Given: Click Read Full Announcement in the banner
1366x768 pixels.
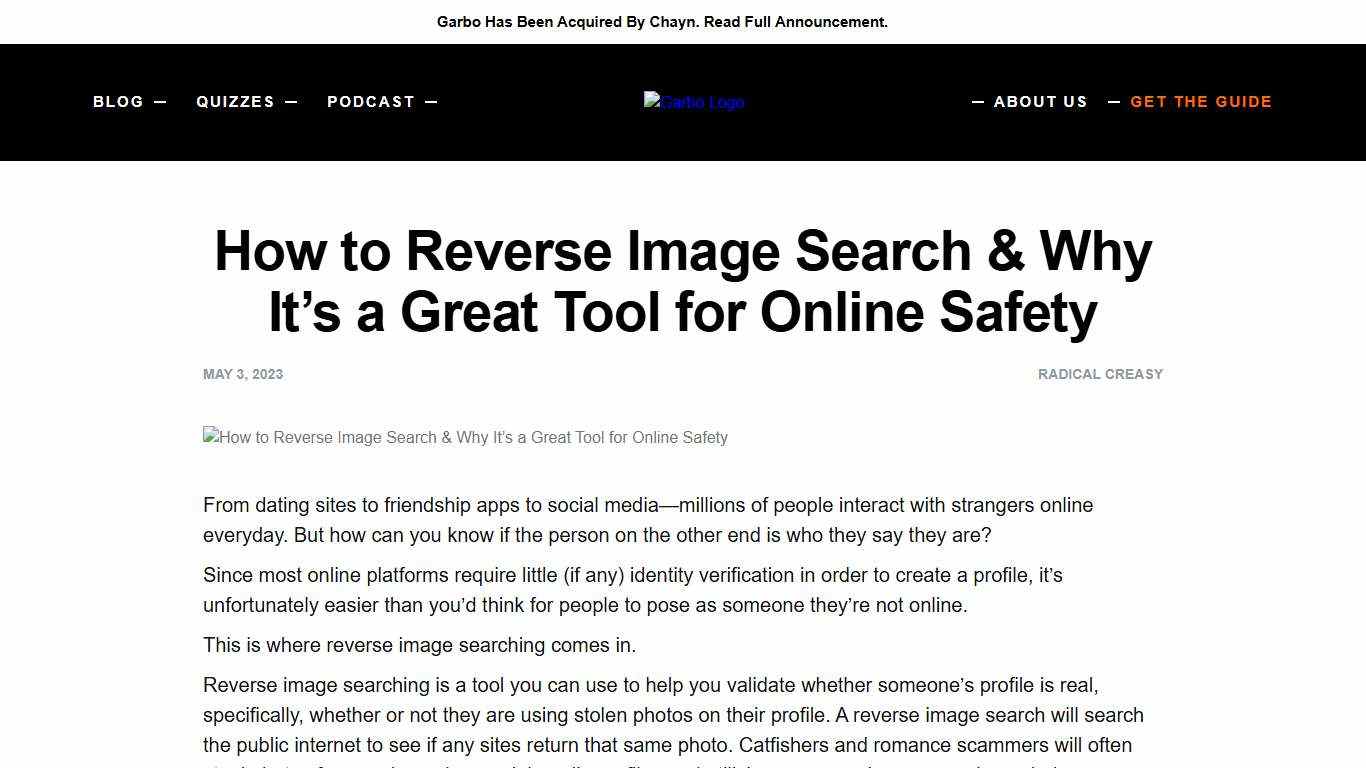Looking at the screenshot, I should (x=795, y=21).
